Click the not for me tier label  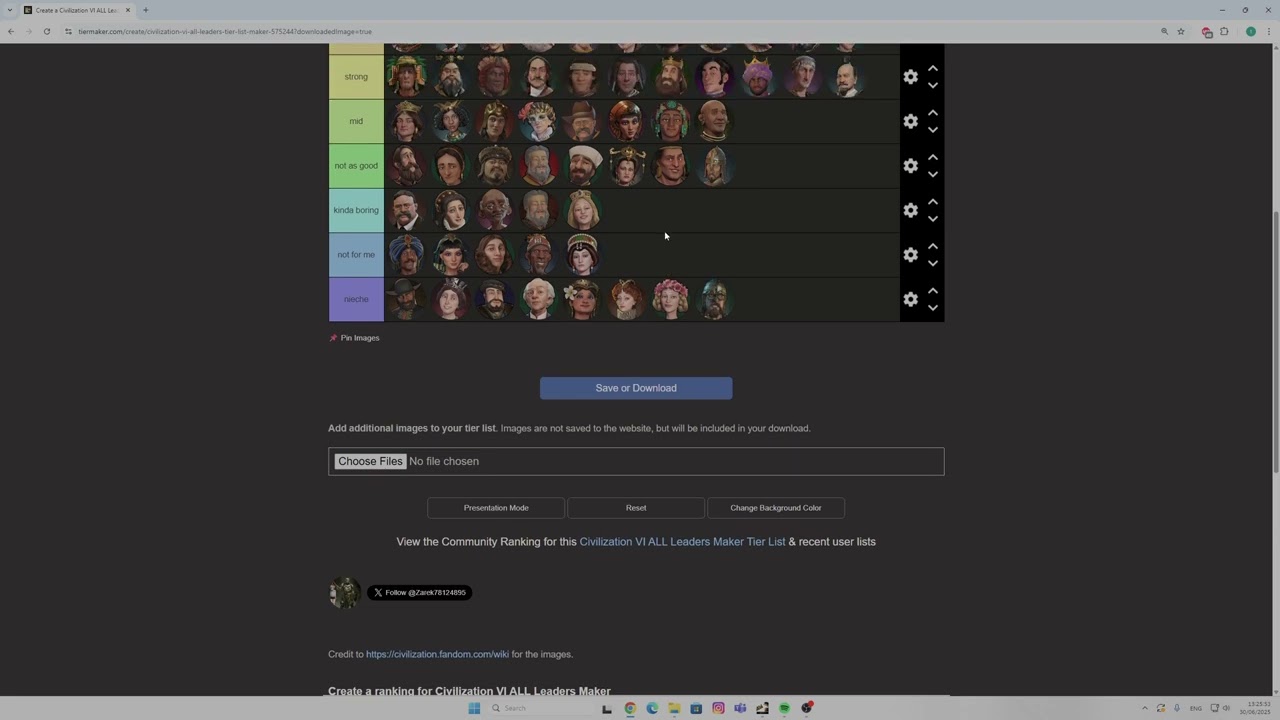pyautogui.click(x=356, y=255)
